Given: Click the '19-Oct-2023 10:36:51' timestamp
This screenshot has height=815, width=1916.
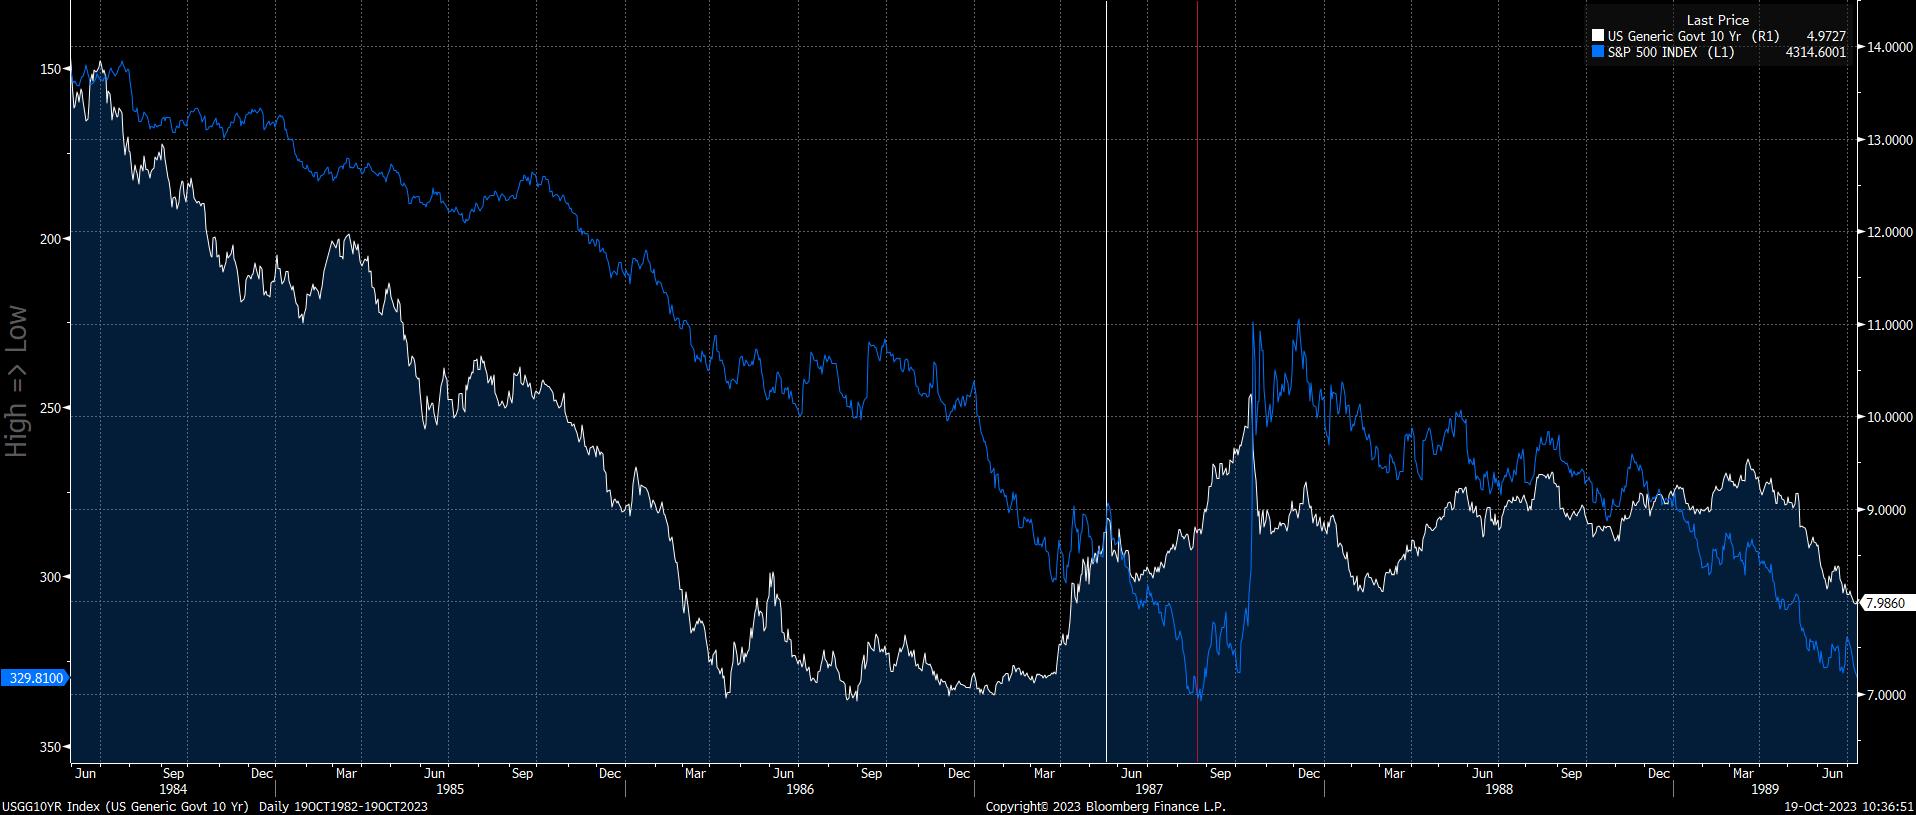Looking at the screenshot, I should [1850, 807].
